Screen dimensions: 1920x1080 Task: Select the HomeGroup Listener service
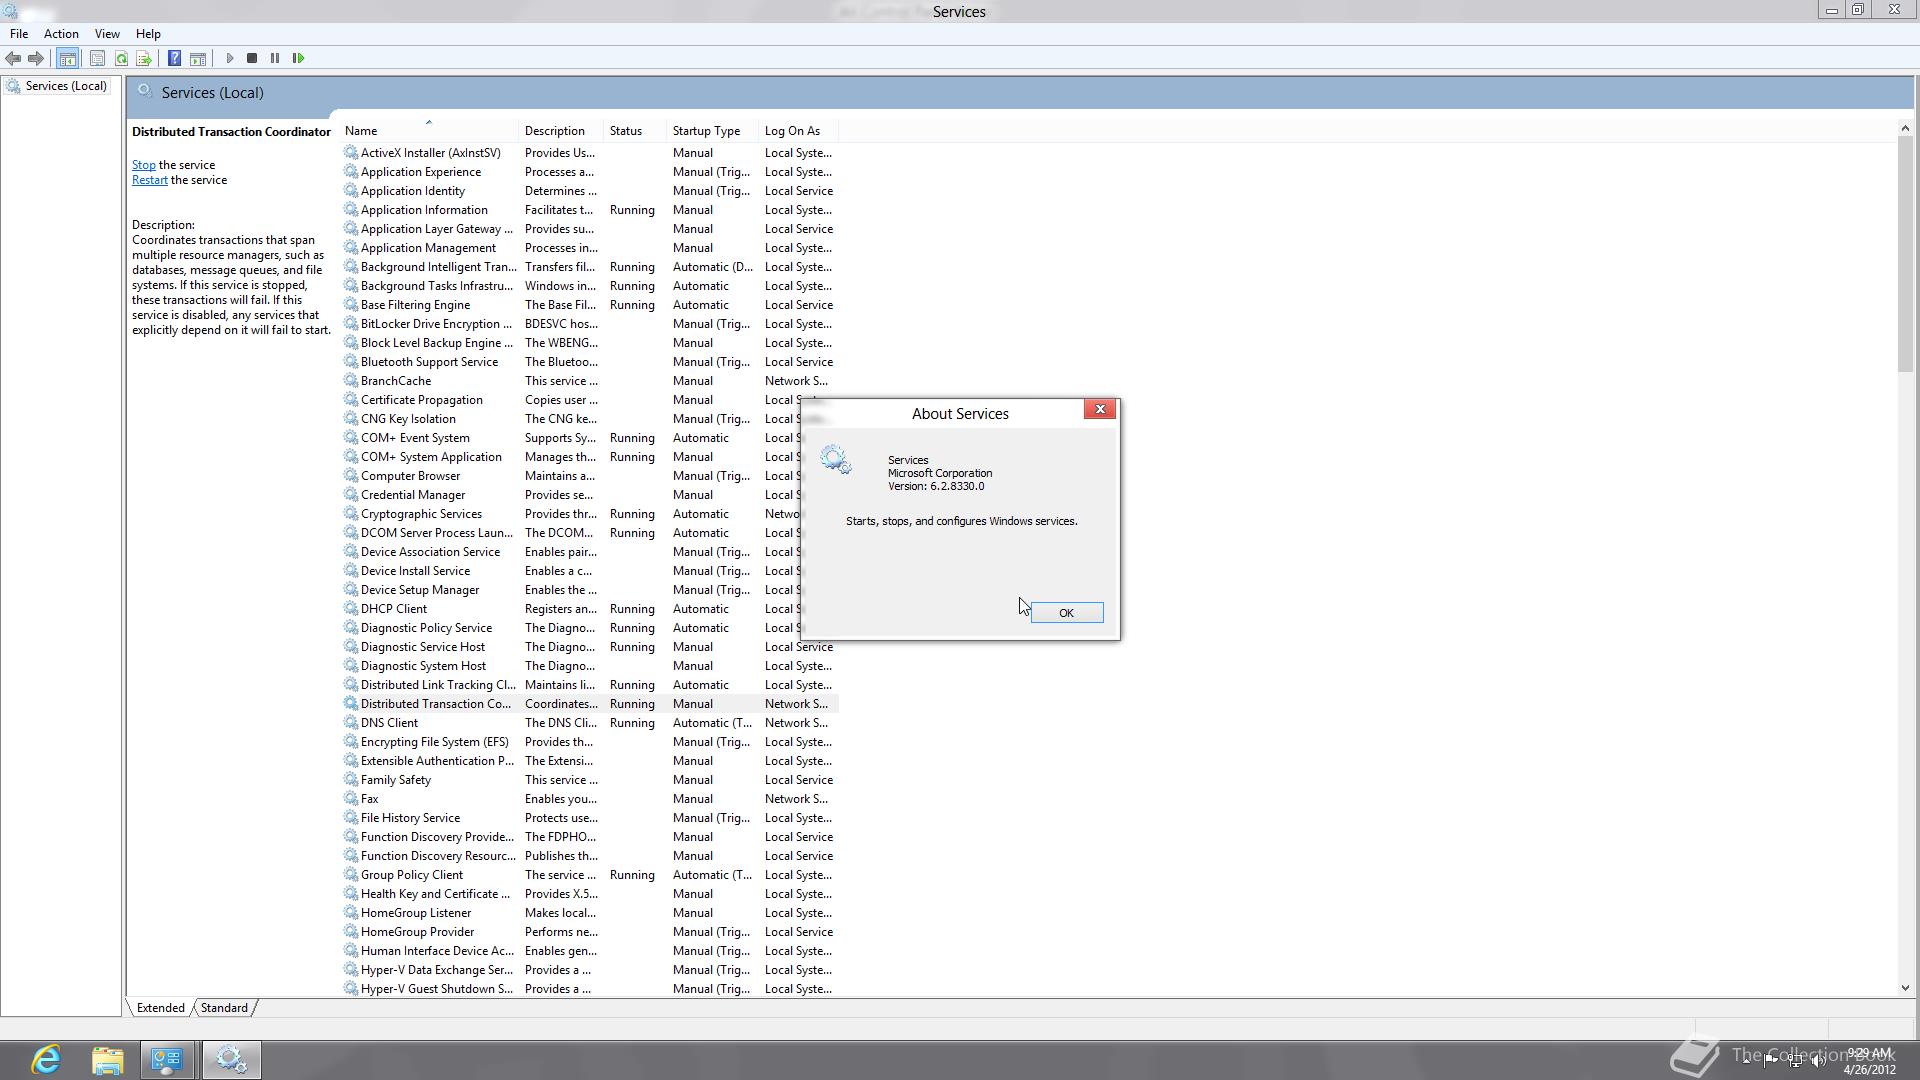point(590,913)
